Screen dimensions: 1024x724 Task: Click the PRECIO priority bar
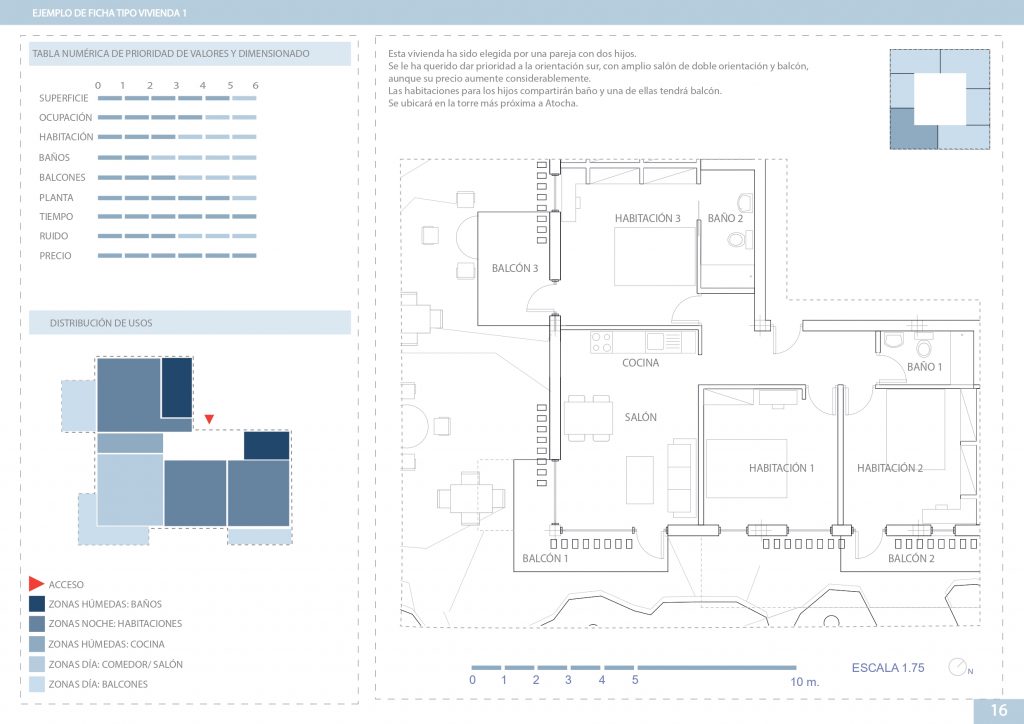point(177,256)
